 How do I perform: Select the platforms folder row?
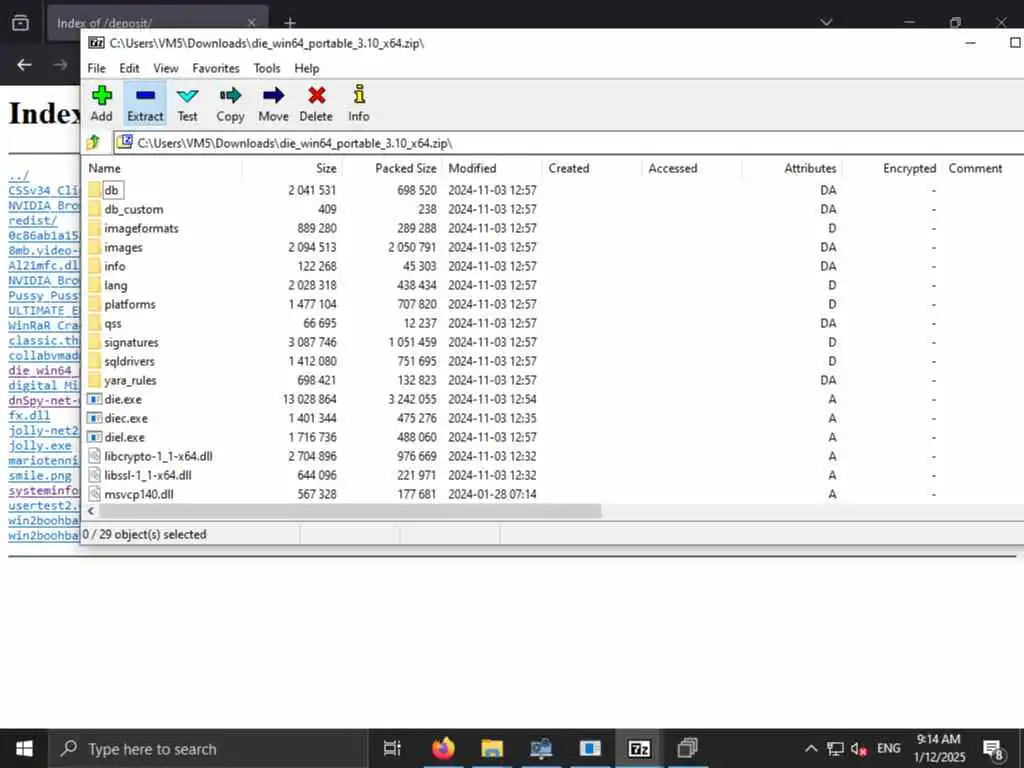(554, 304)
